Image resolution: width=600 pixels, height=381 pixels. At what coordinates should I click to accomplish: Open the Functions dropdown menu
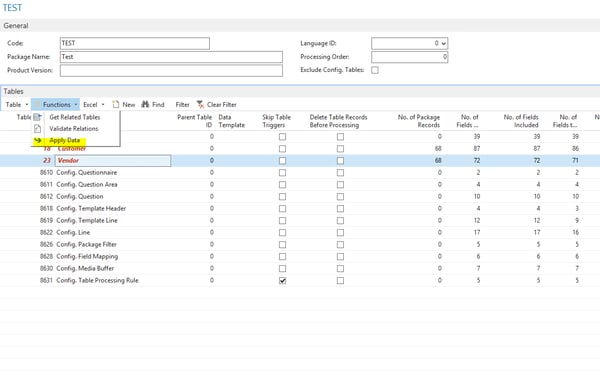pyautogui.click(x=55, y=104)
